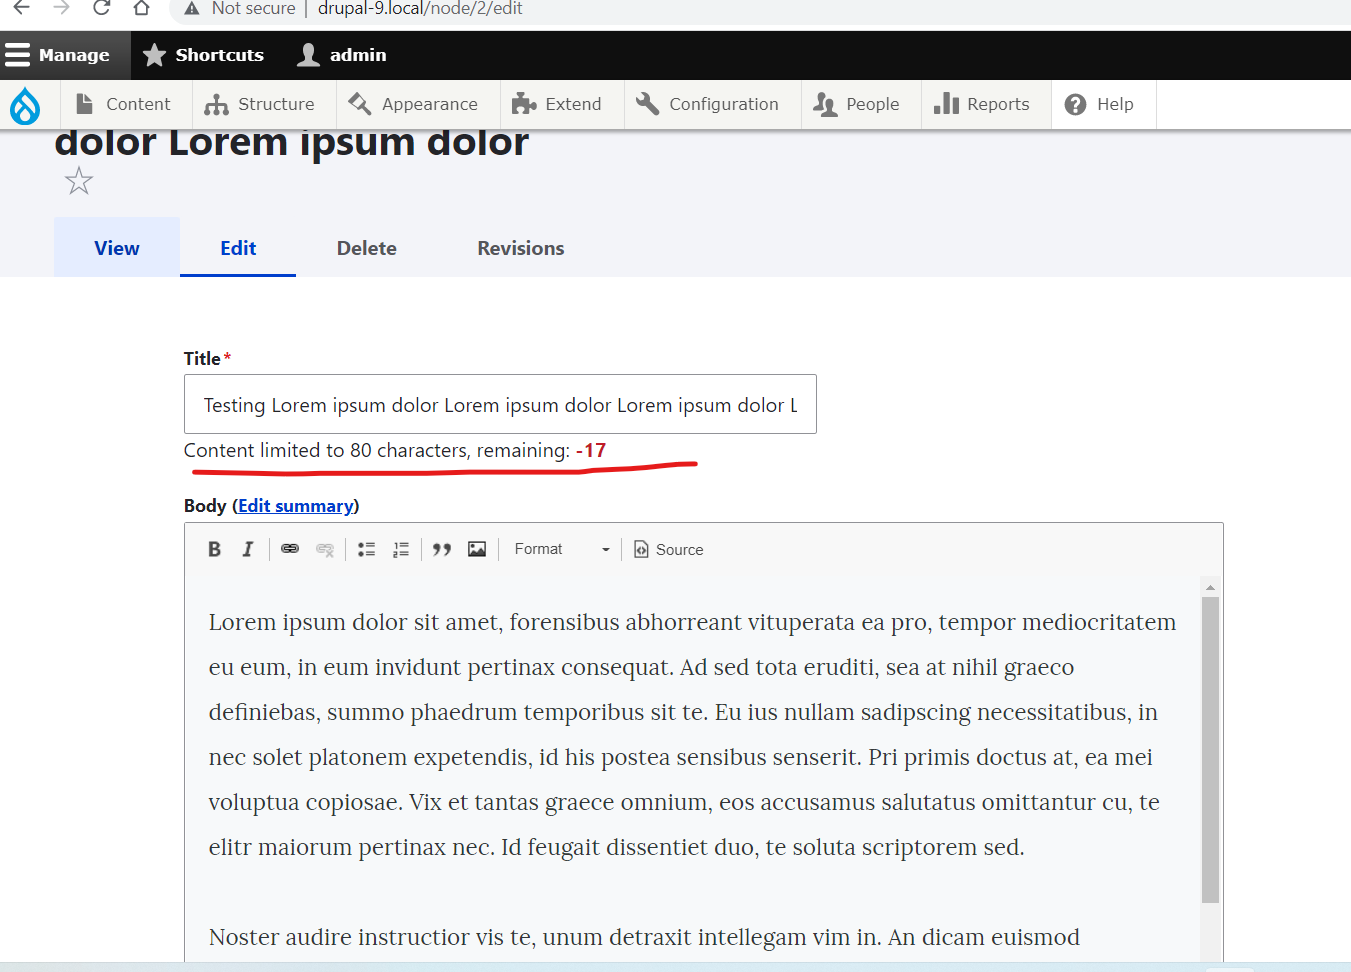Click the Unlink icon

click(324, 548)
